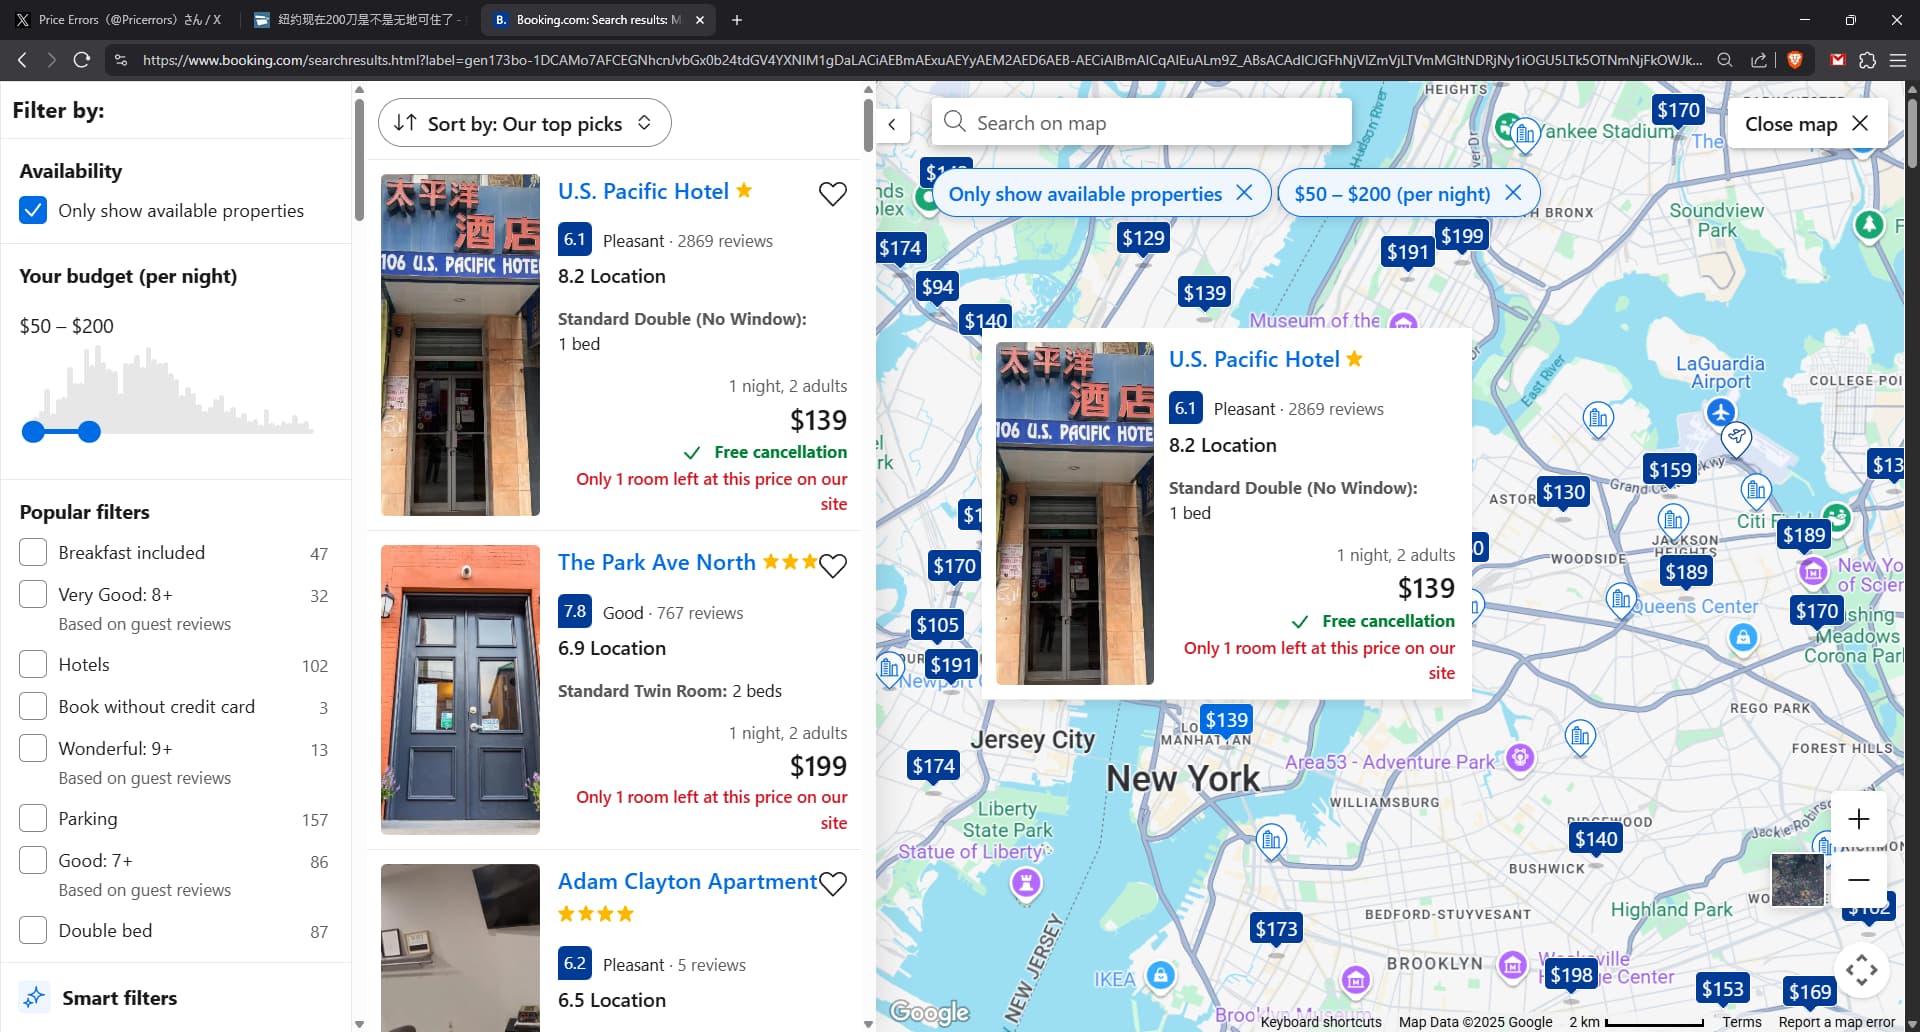
Task: Uncheck Only show available properties
Action: tap(33, 210)
